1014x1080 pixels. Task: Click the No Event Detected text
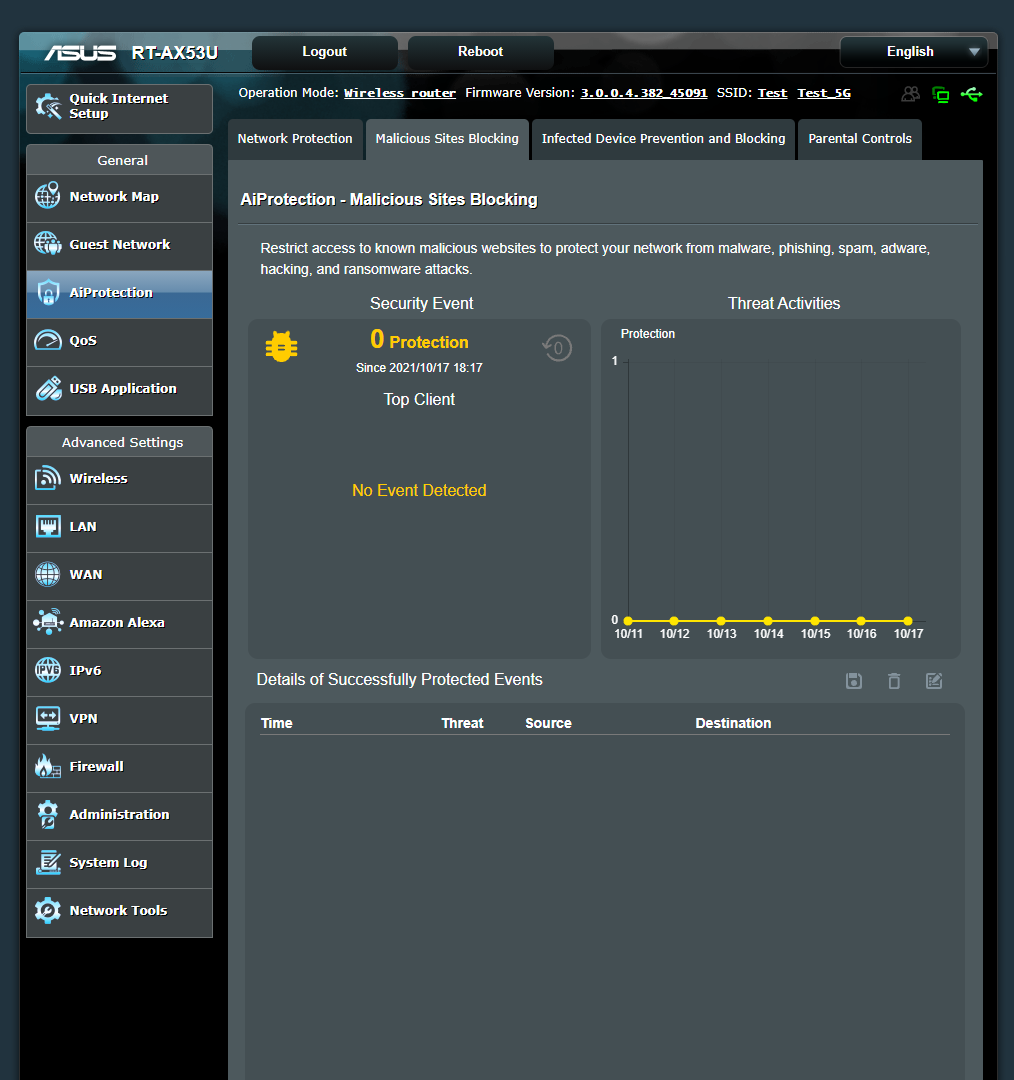419,490
